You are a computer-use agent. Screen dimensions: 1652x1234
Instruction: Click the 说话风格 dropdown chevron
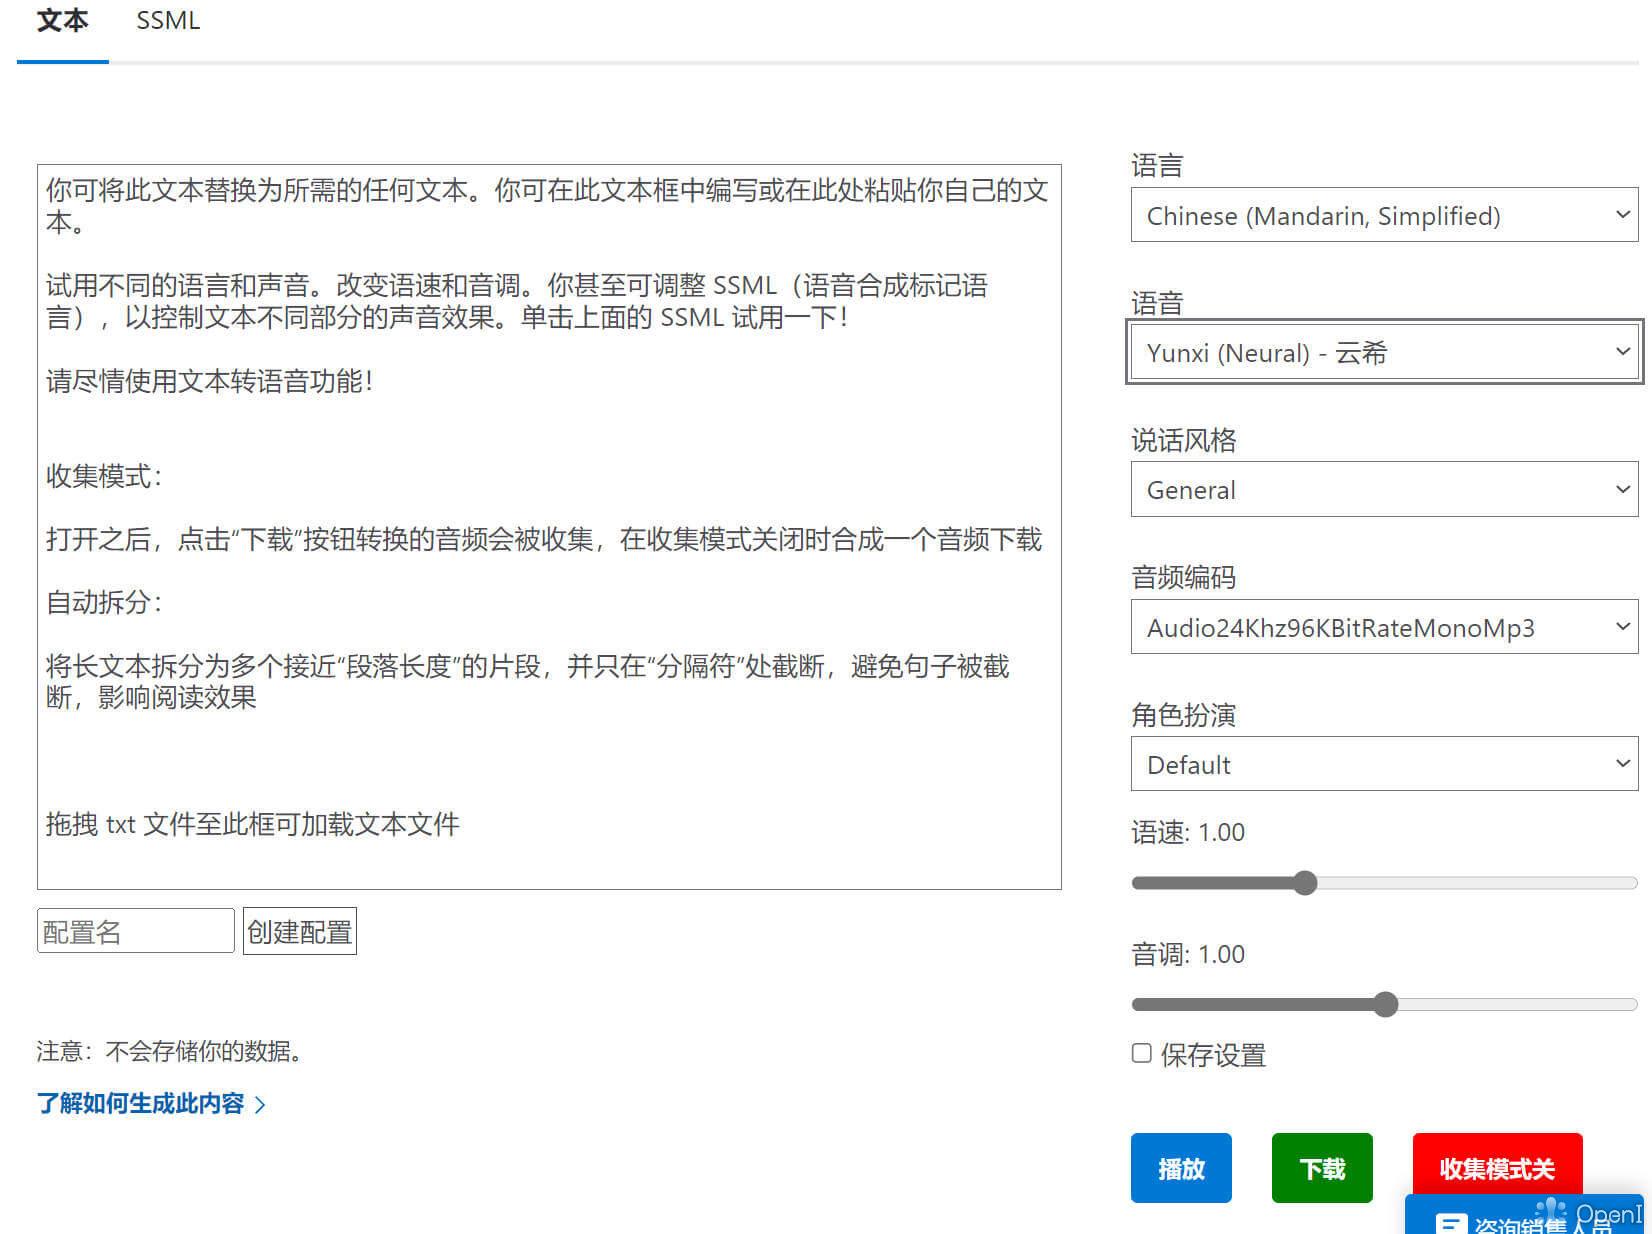pos(1622,490)
